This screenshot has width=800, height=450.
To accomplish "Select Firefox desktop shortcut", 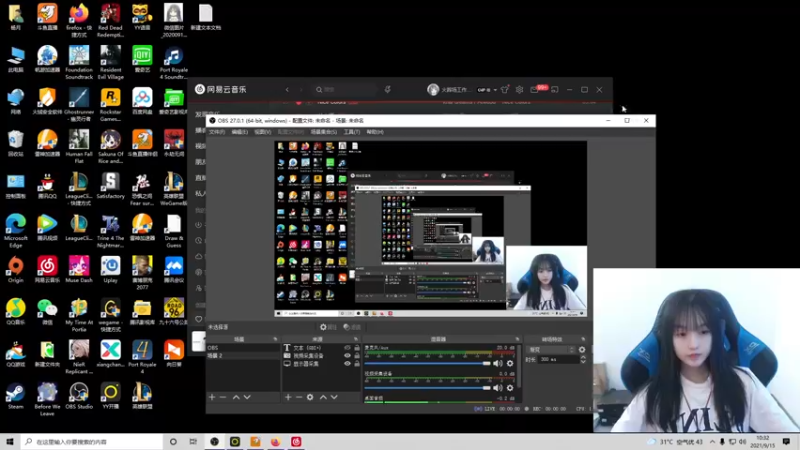I will coord(79,20).
